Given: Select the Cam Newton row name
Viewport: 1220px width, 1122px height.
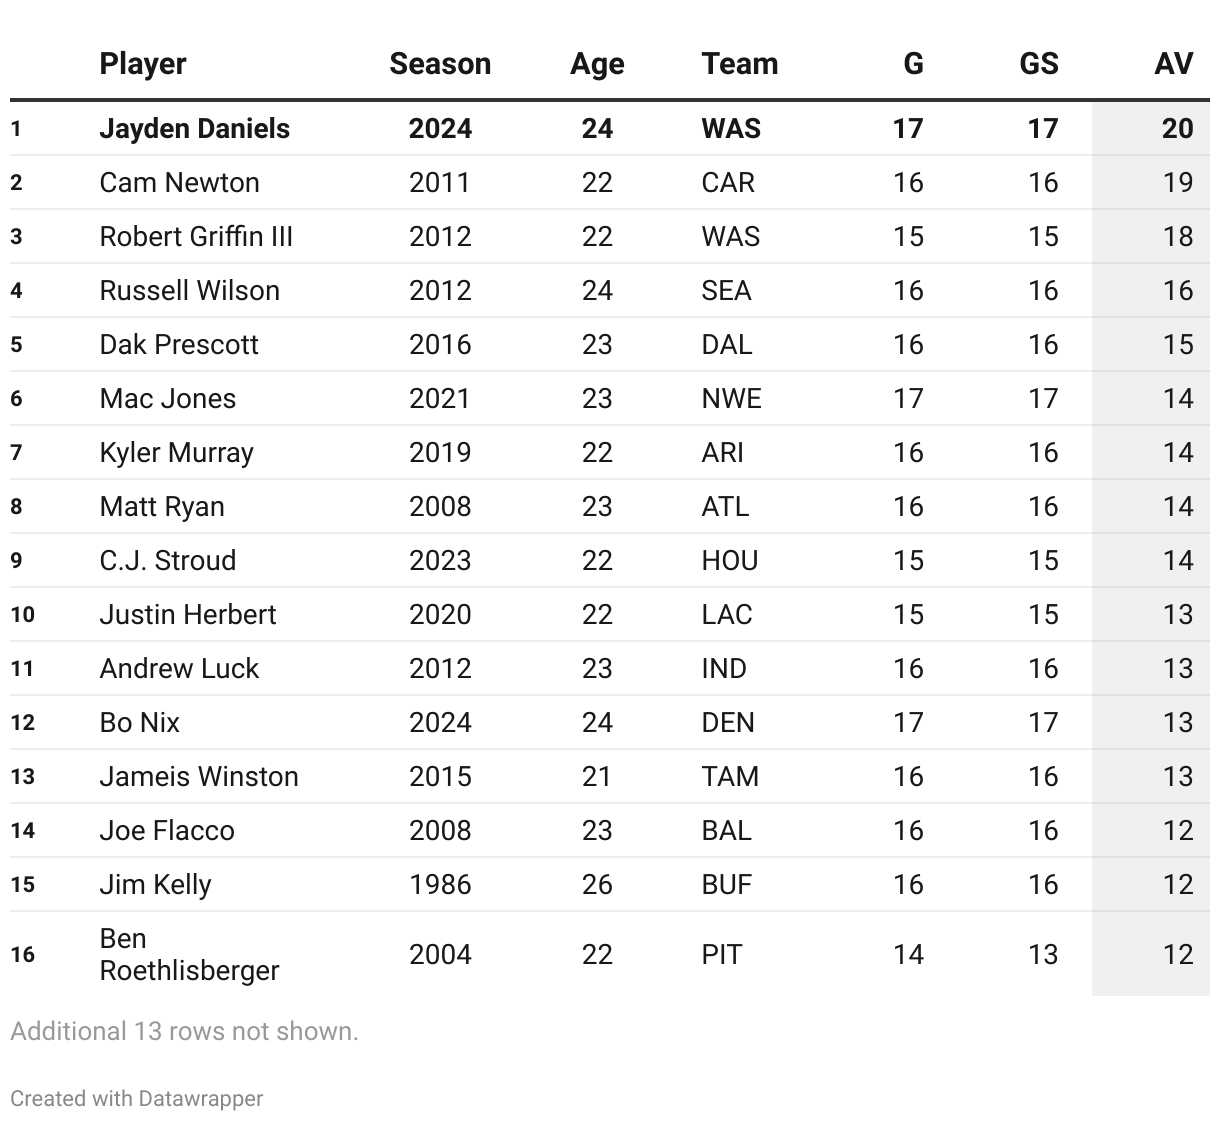Looking at the screenshot, I should coord(180,183).
